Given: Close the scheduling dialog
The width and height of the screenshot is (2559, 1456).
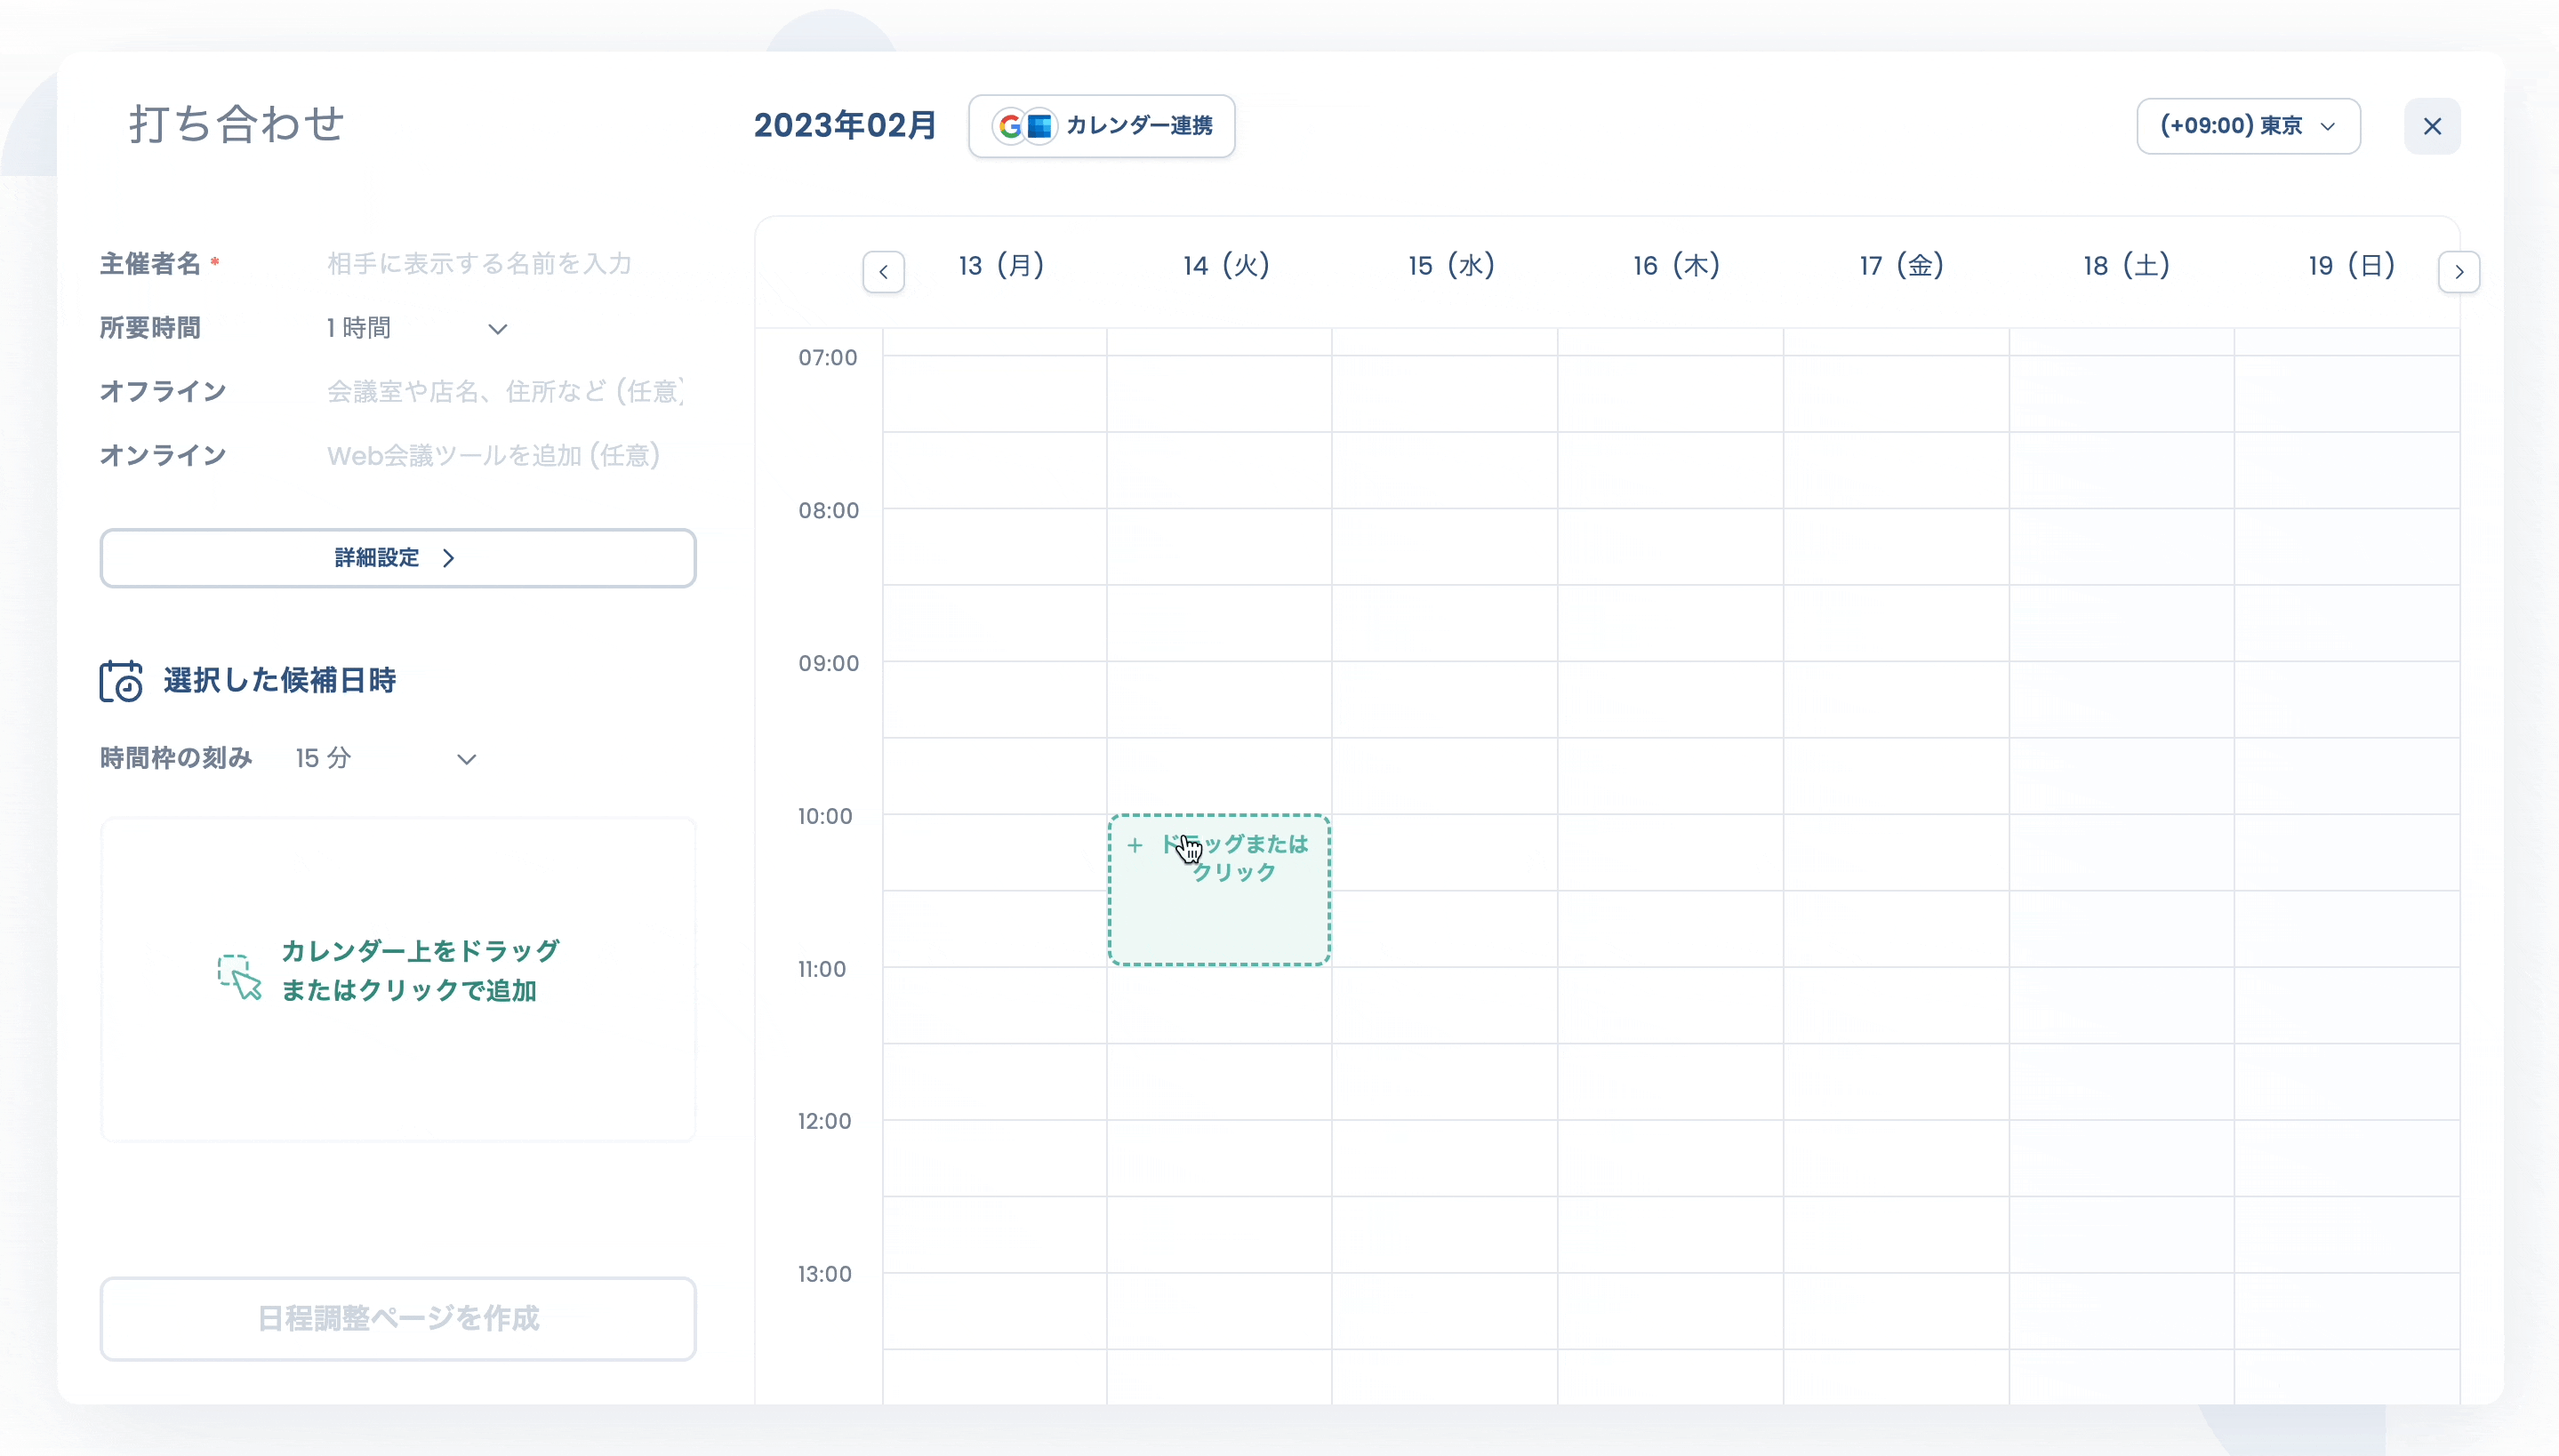Looking at the screenshot, I should tap(2432, 126).
